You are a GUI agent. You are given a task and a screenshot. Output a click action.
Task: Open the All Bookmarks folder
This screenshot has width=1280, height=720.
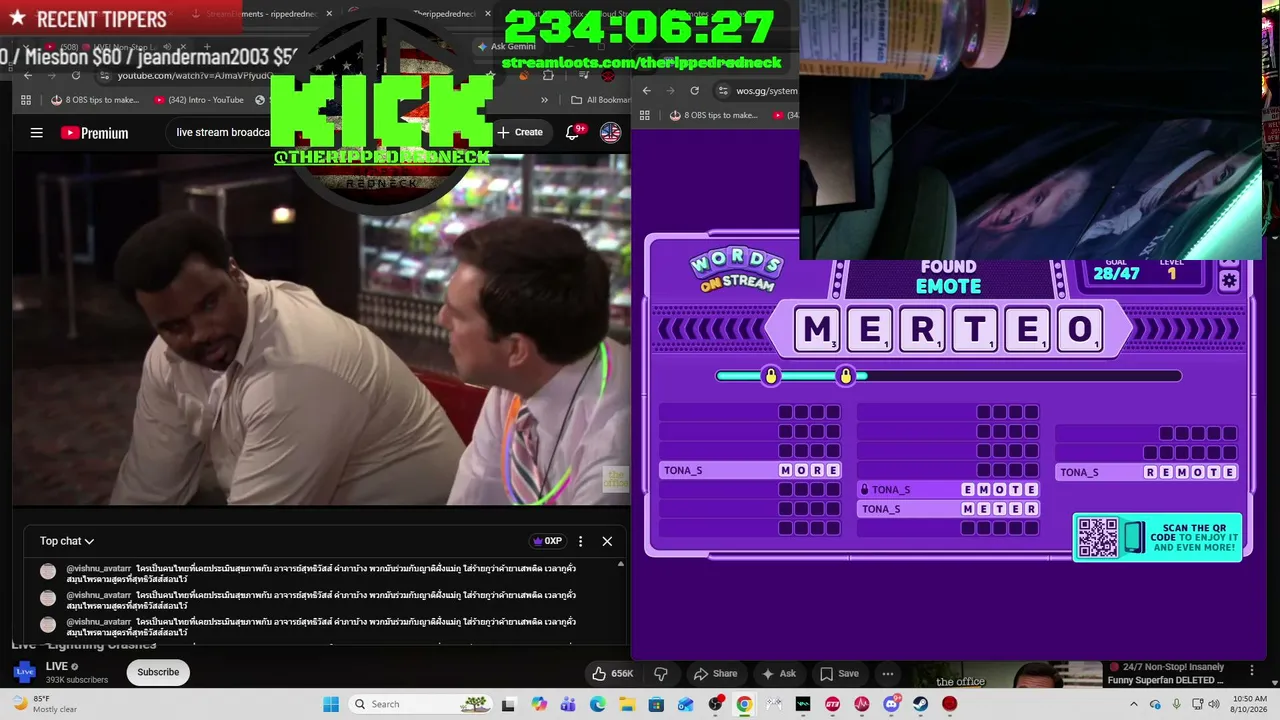point(600,100)
